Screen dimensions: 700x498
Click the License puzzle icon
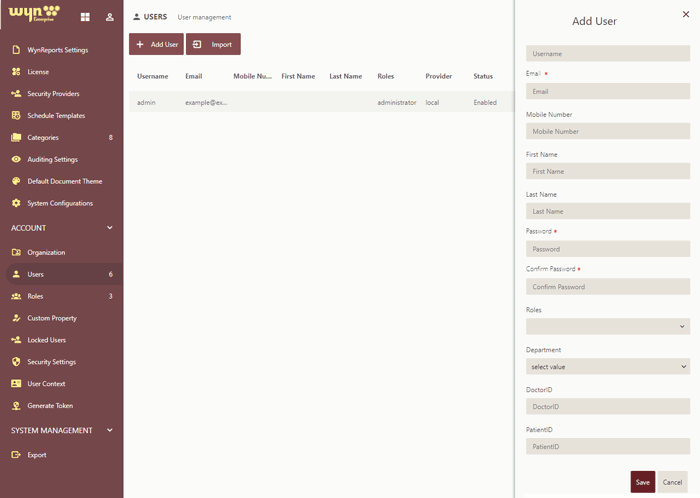(x=16, y=72)
